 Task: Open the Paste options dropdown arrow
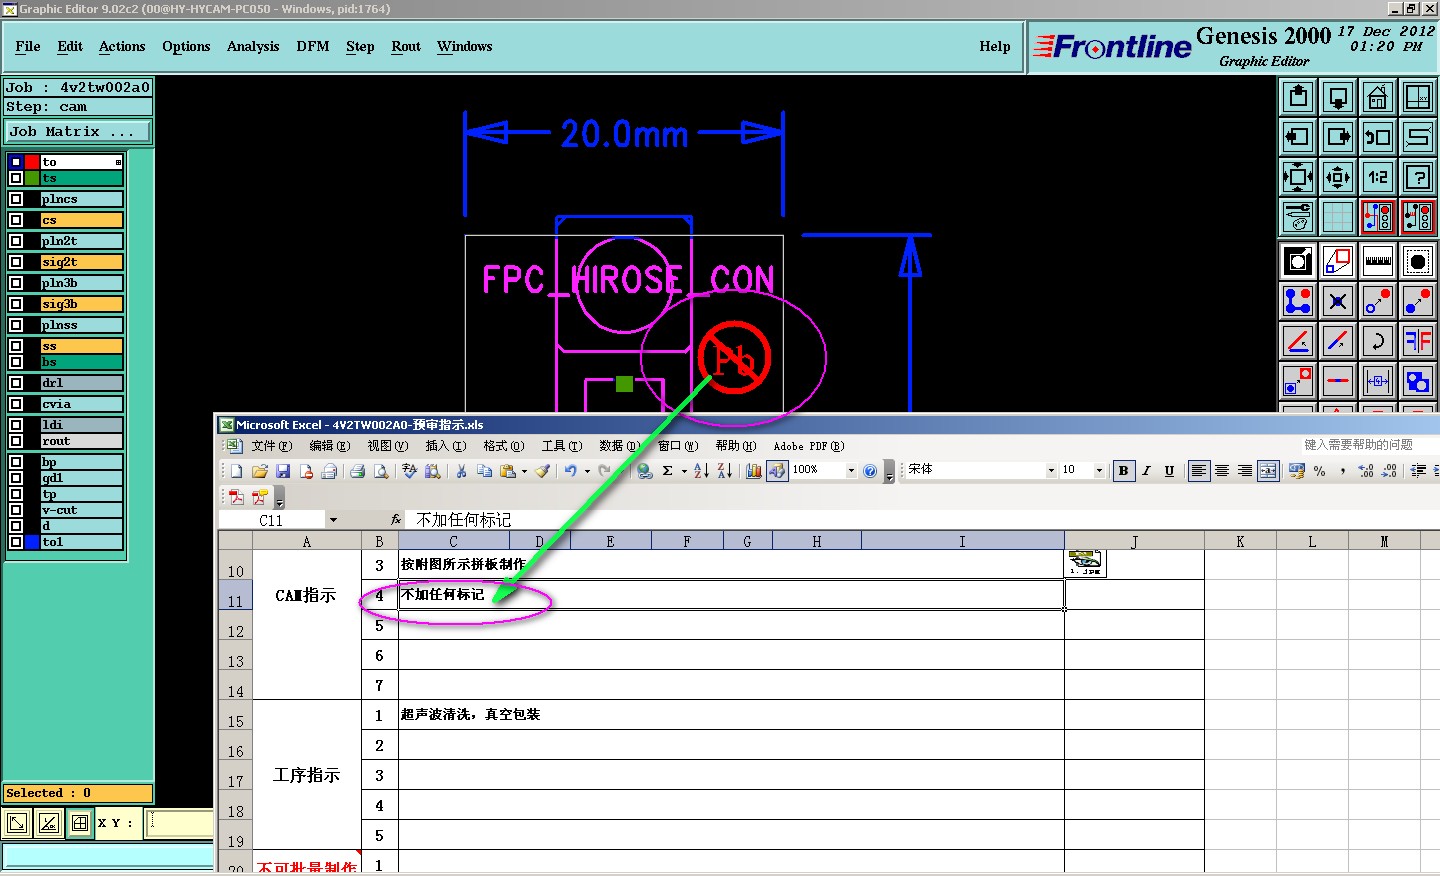tap(524, 471)
